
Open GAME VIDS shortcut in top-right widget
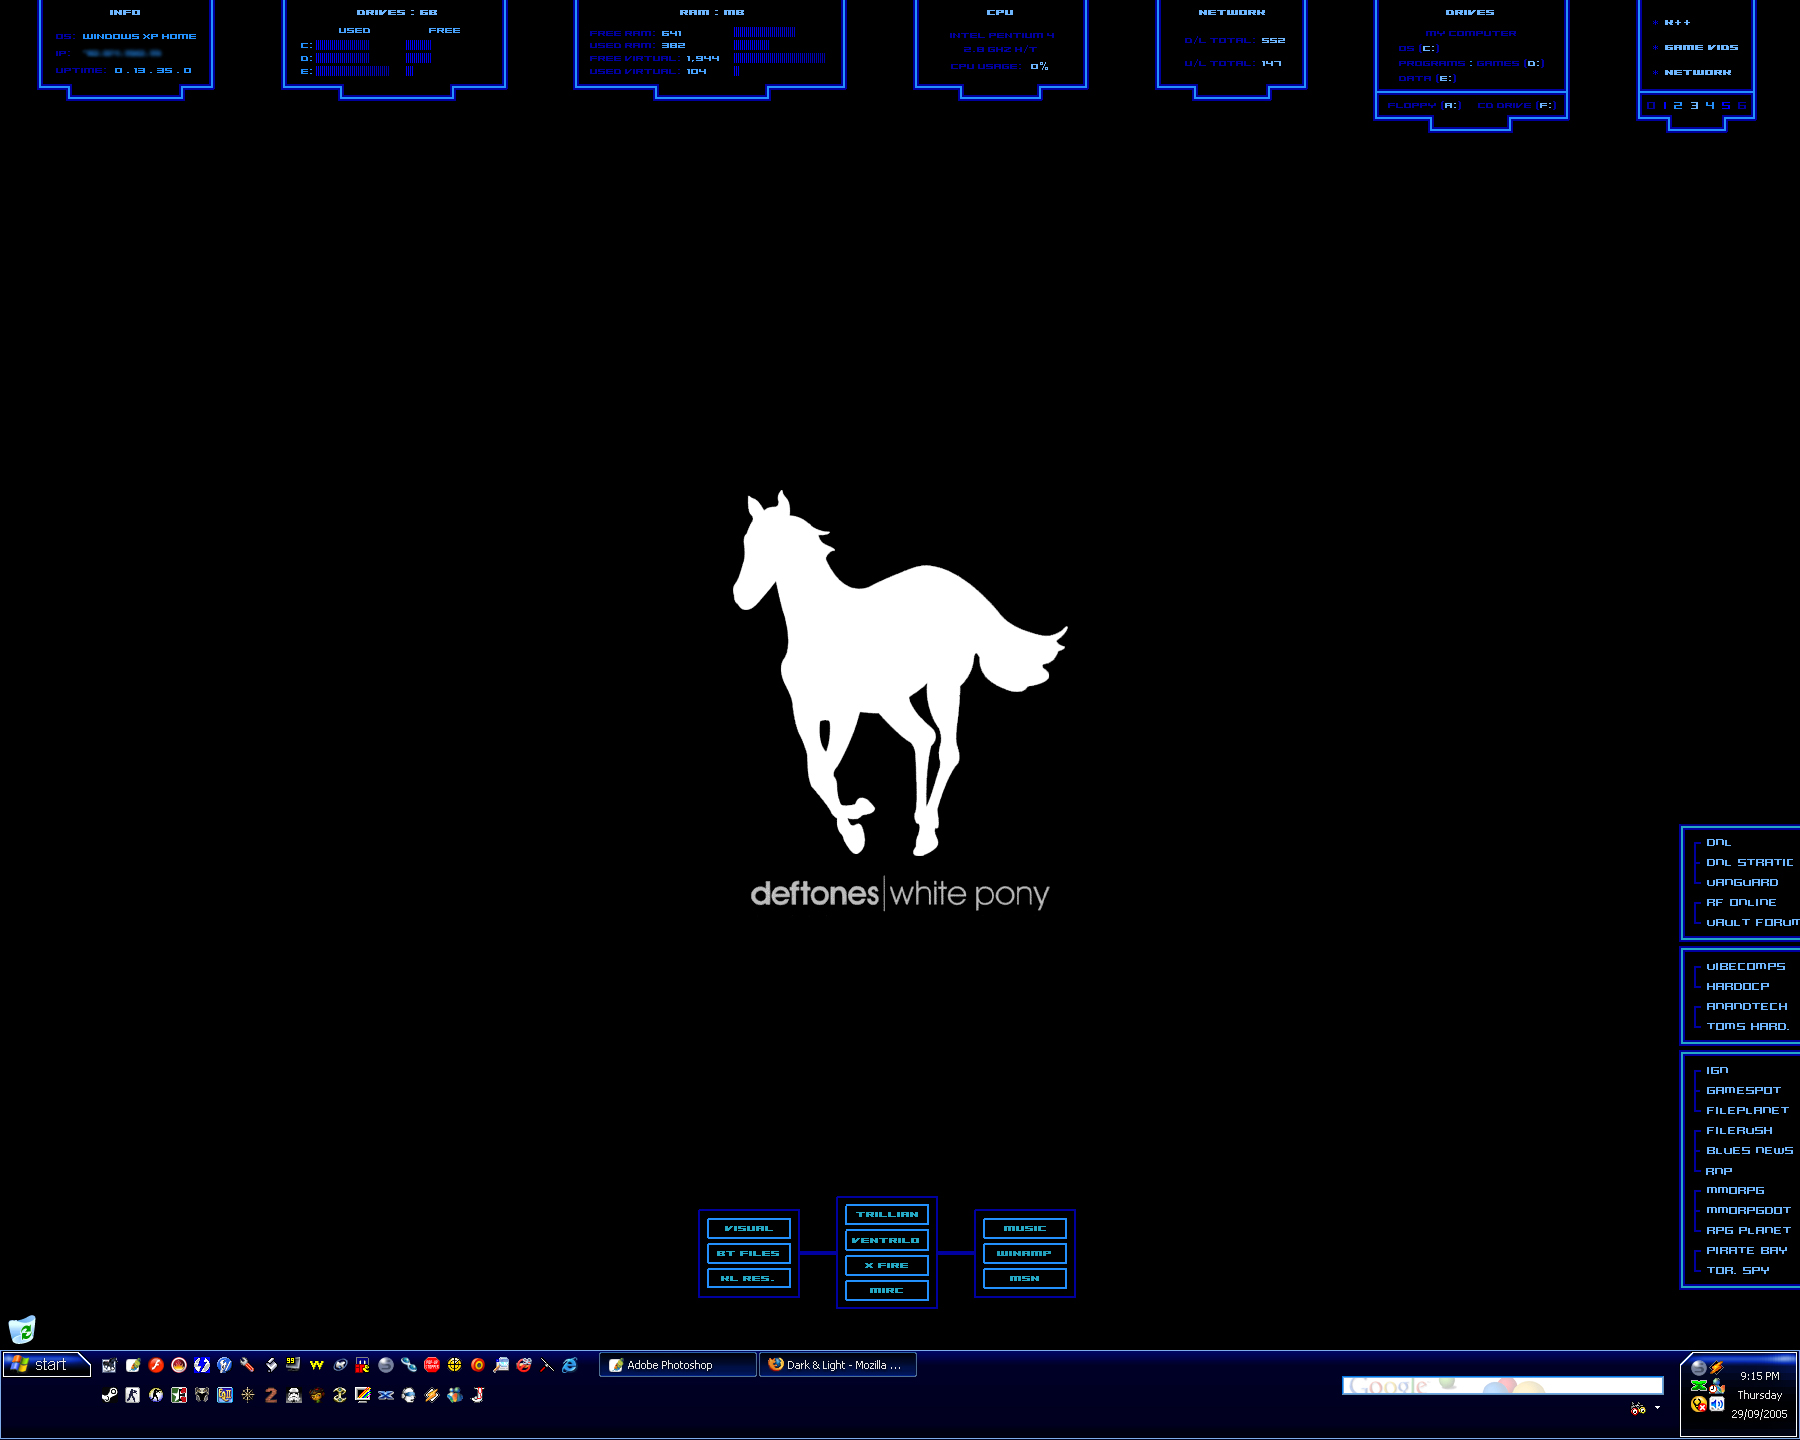tap(1701, 48)
